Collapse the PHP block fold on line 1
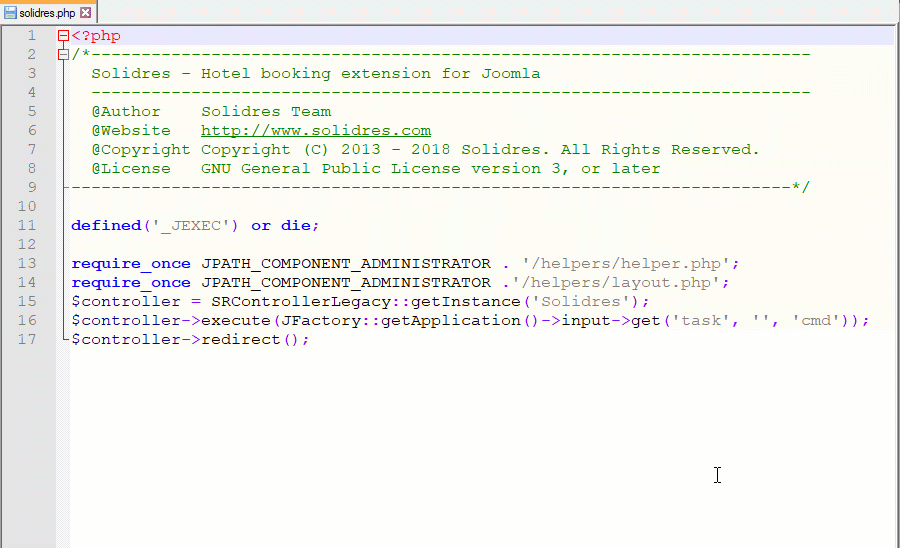Screen dimensions: 900x548 pos(63,36)
